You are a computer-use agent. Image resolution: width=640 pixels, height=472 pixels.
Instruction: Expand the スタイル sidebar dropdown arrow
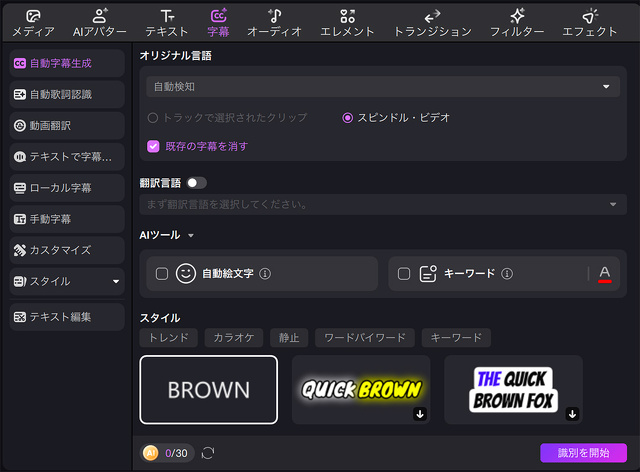coord(116,281)
